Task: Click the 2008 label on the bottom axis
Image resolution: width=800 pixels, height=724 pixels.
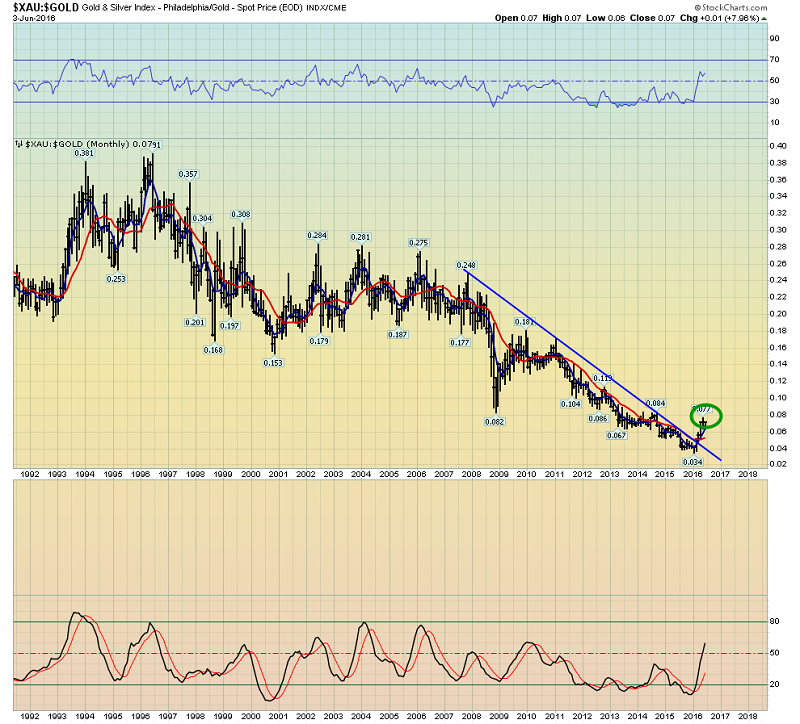Action: [471, 716]
